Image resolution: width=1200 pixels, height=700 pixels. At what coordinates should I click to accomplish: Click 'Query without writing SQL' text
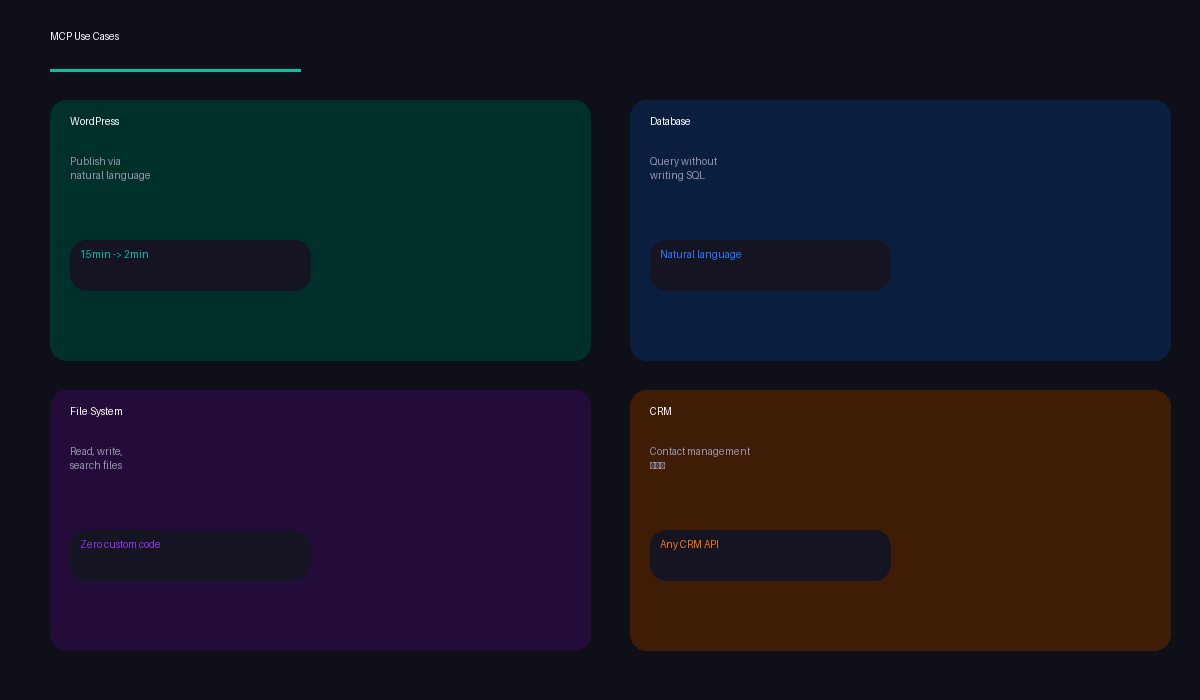[683, 168]
